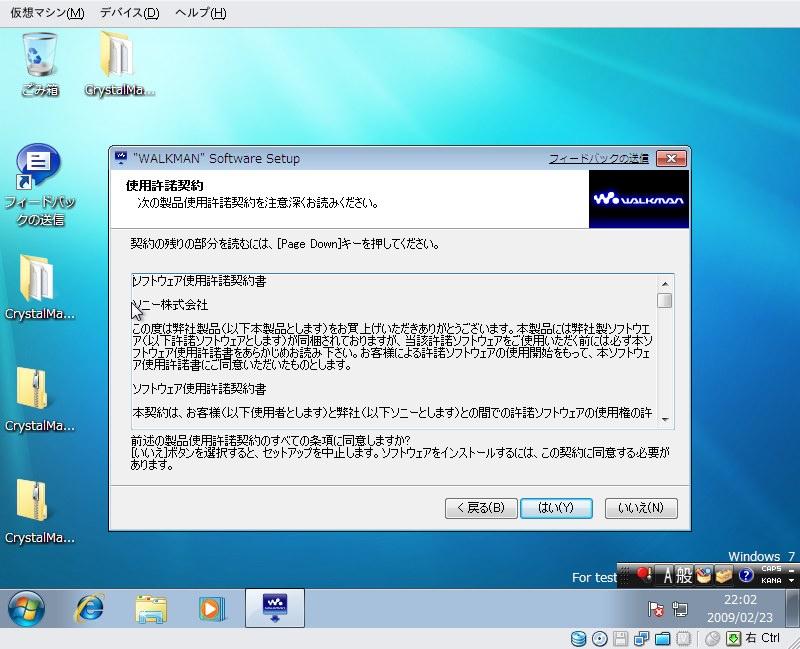
Task: Open the language bar options dropdown arrow
Action: coord(792,581)
